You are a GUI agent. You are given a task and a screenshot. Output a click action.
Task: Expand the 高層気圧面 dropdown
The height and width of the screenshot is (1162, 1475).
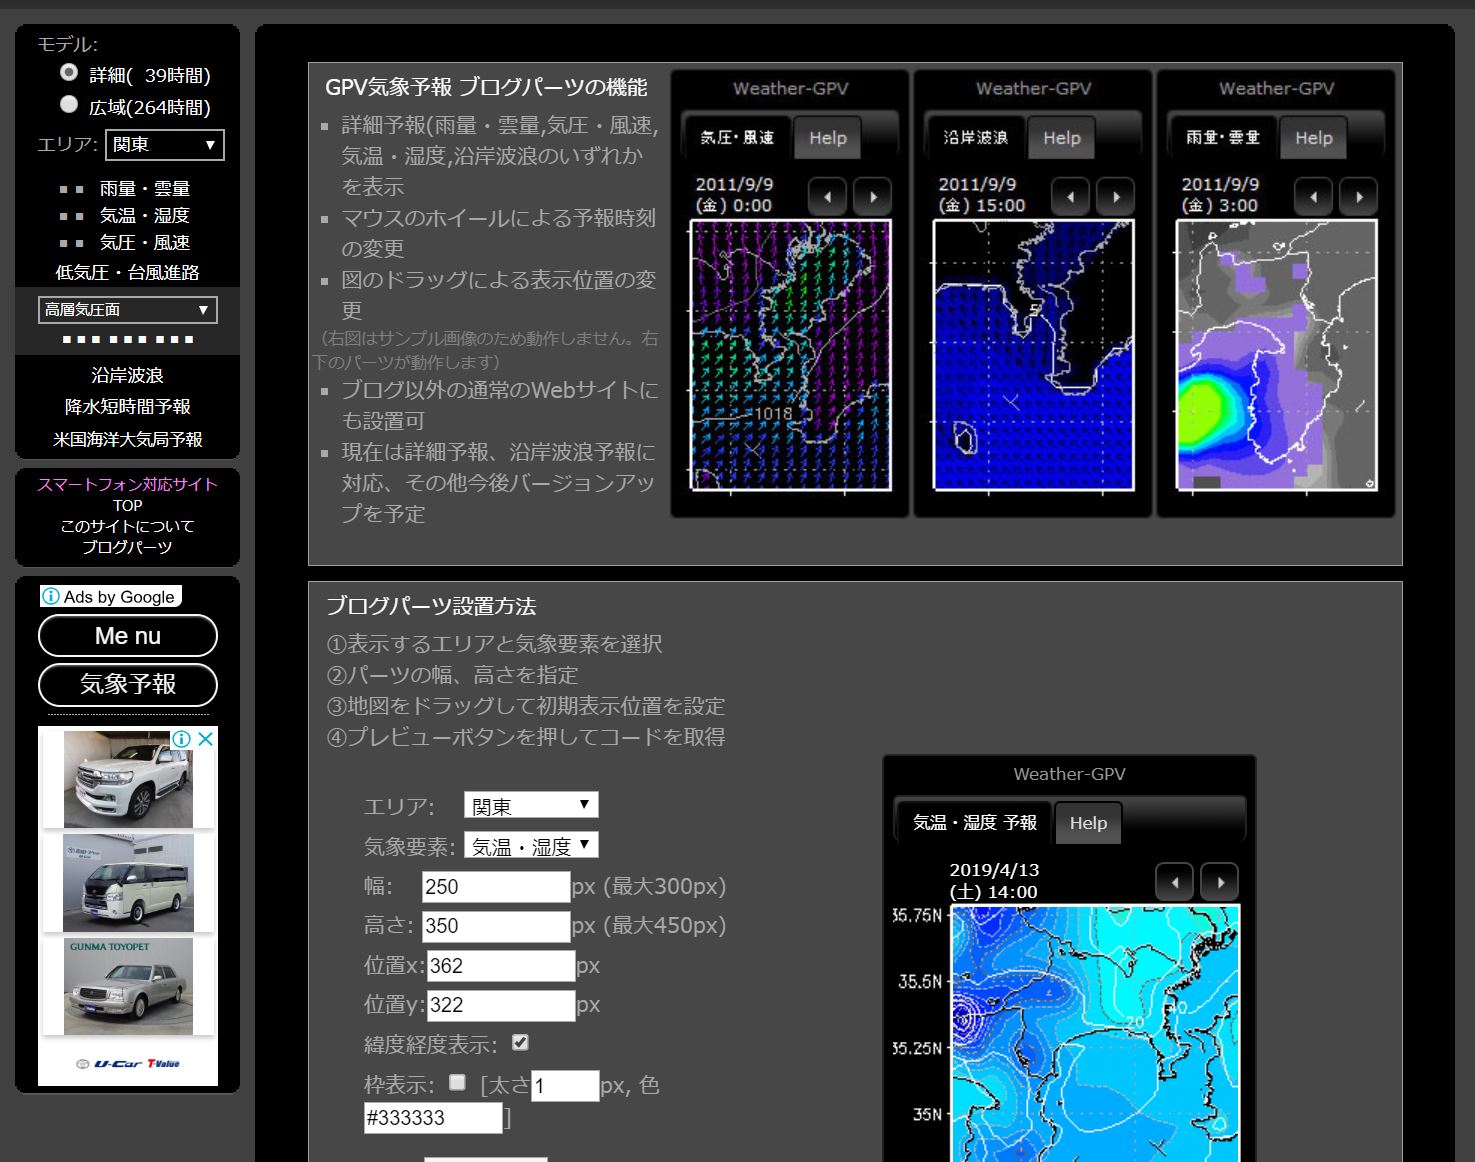(128, 310)
